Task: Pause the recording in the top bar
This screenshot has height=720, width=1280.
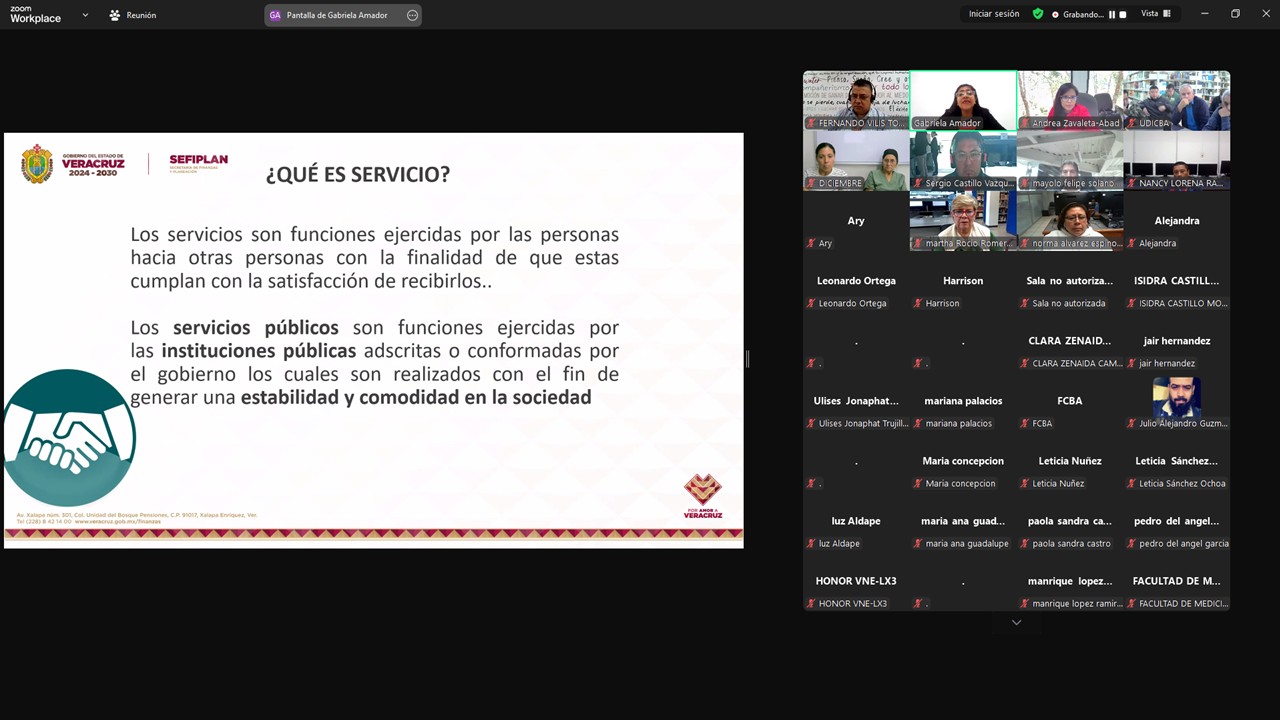Action: pyautogui.click(x=1112, y=15)
